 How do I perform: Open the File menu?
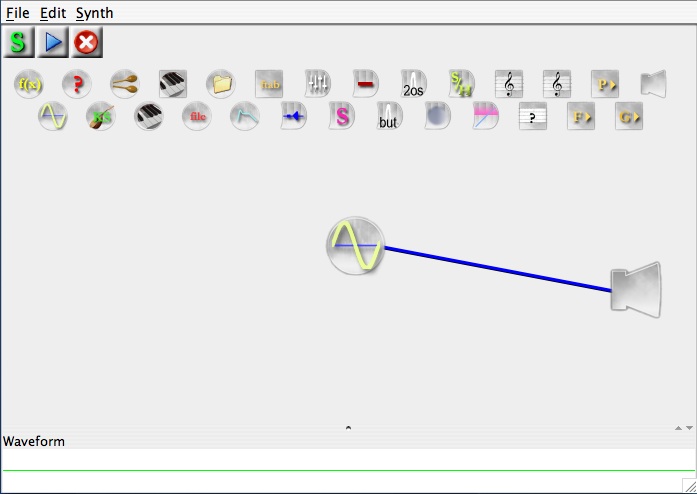coord(17,13)
